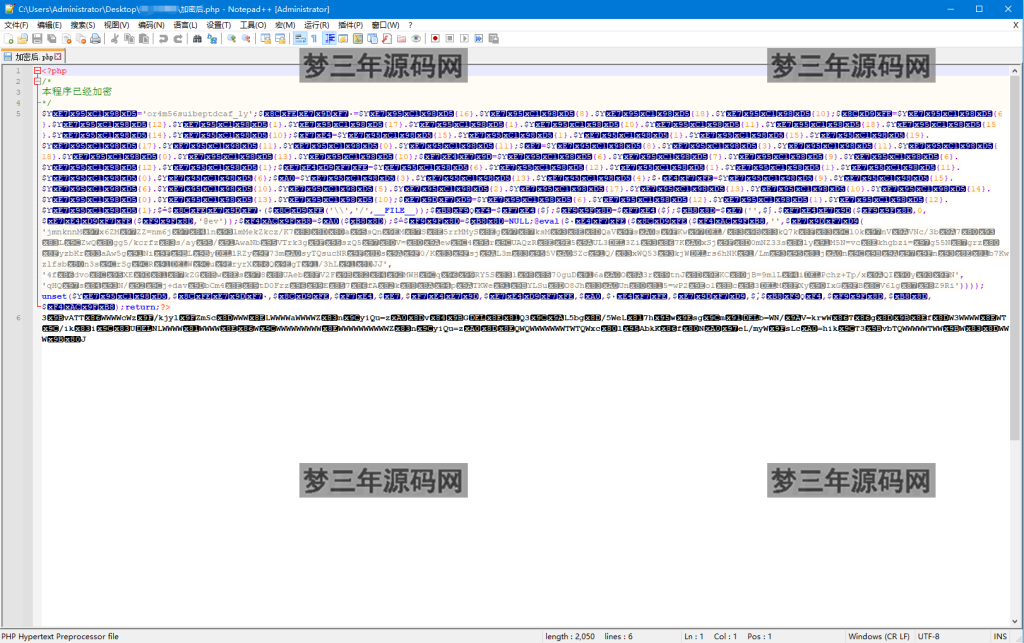Image resolution: width=1024 pixels, height=643 pixels.
Task: Toggle show all characters pilcrow icon
Action: coord(314,39)
